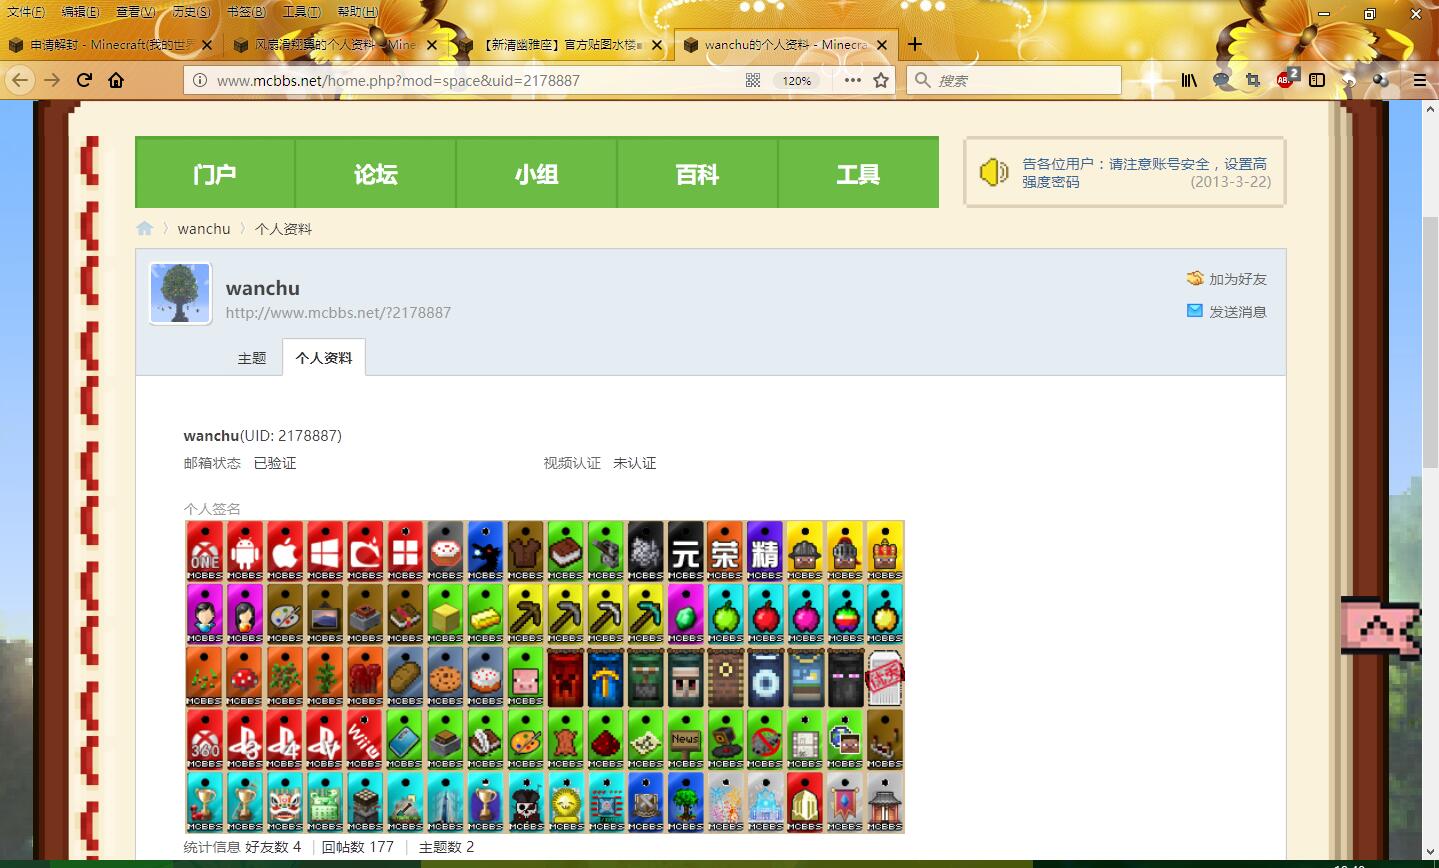Click the wanchu breadcrumb link

click(204, 228)
